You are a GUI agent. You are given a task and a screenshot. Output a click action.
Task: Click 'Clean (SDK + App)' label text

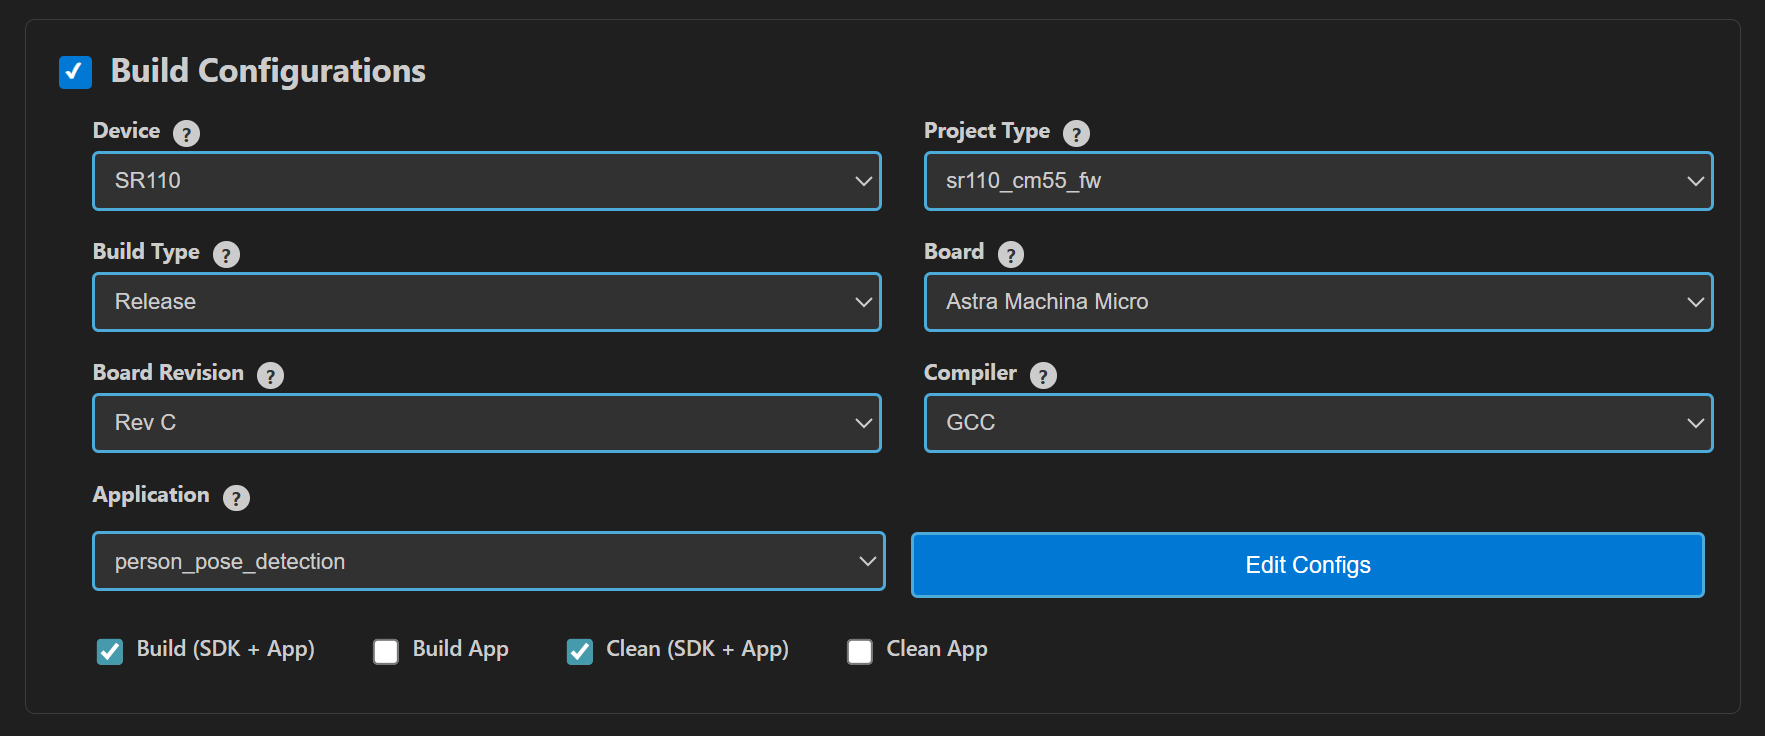698,649
